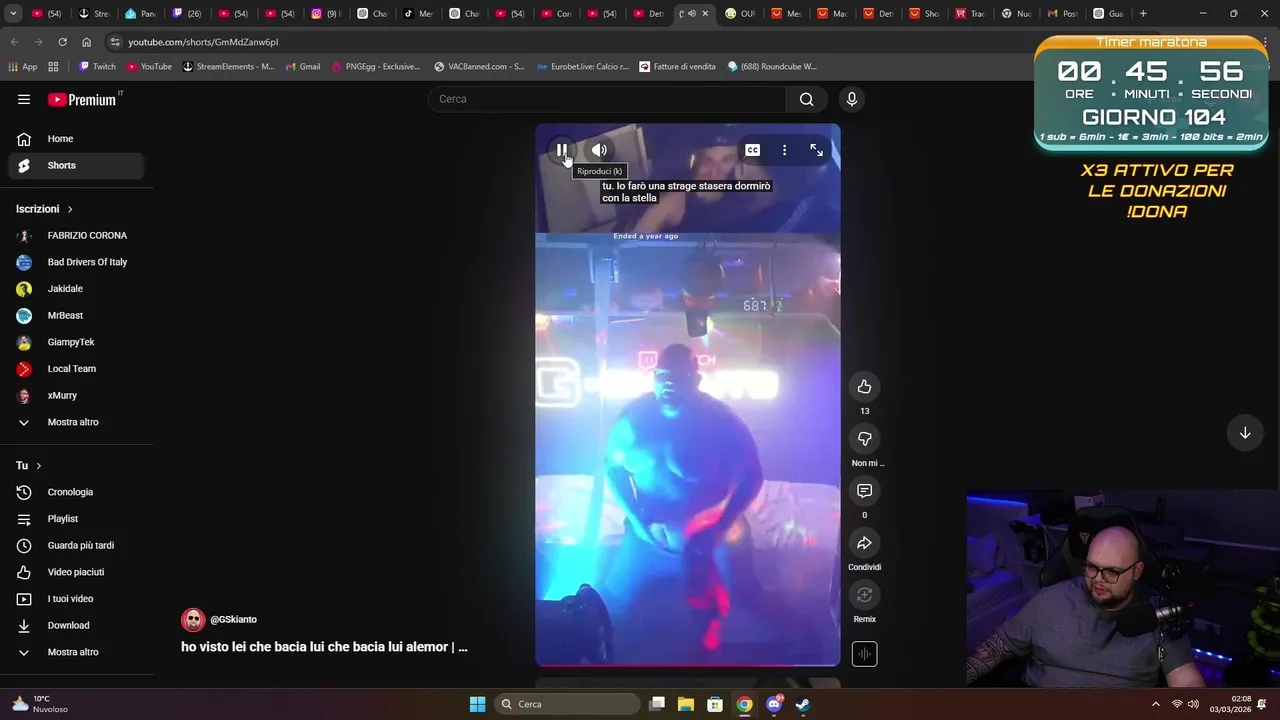
Task: Click the Remix button
Action: [864, 595]
